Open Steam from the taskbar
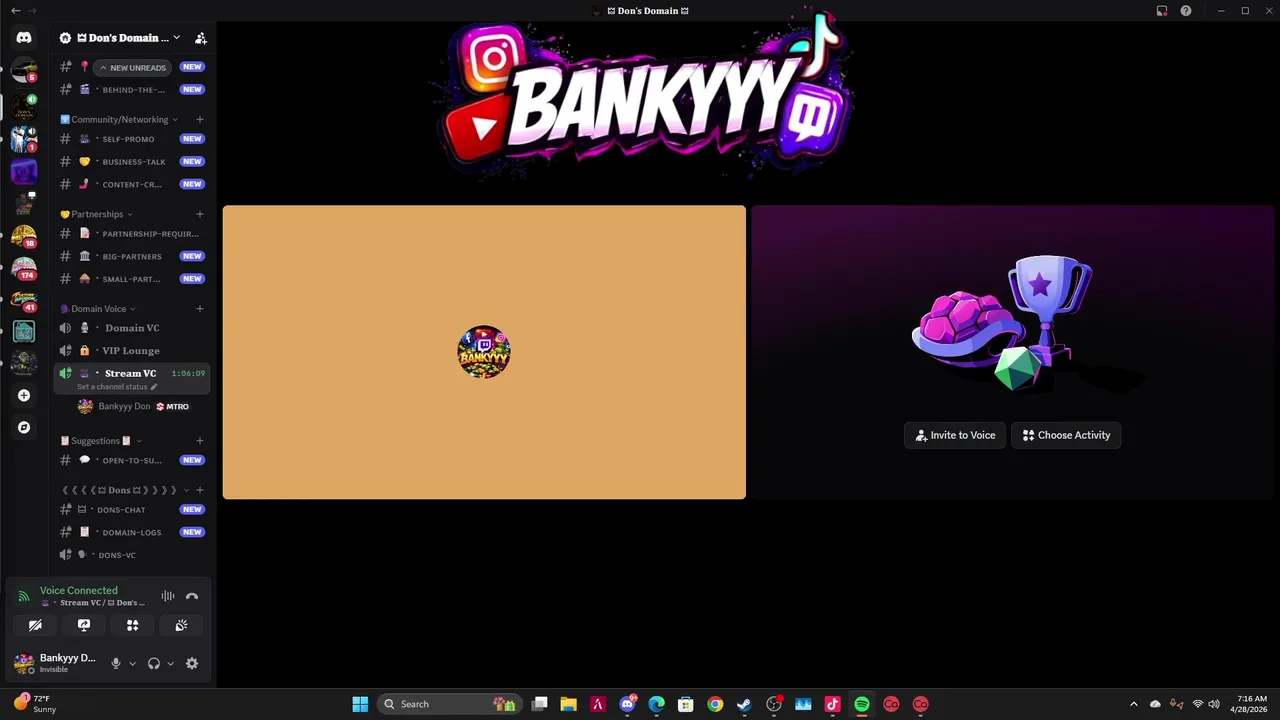 [744, 704]
